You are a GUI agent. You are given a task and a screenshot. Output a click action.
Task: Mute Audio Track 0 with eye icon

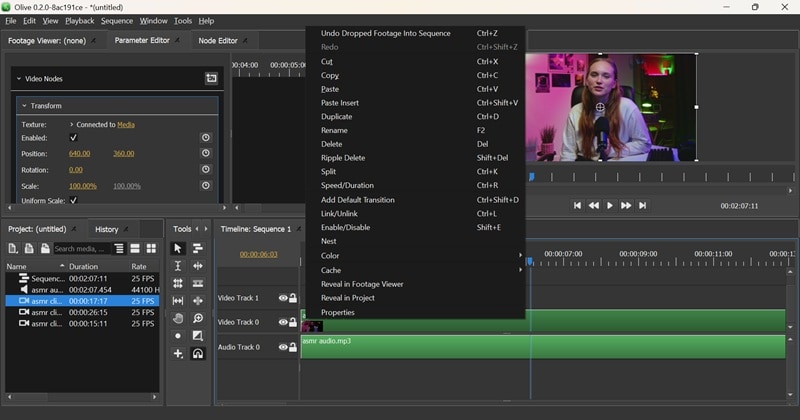[283, 347]
